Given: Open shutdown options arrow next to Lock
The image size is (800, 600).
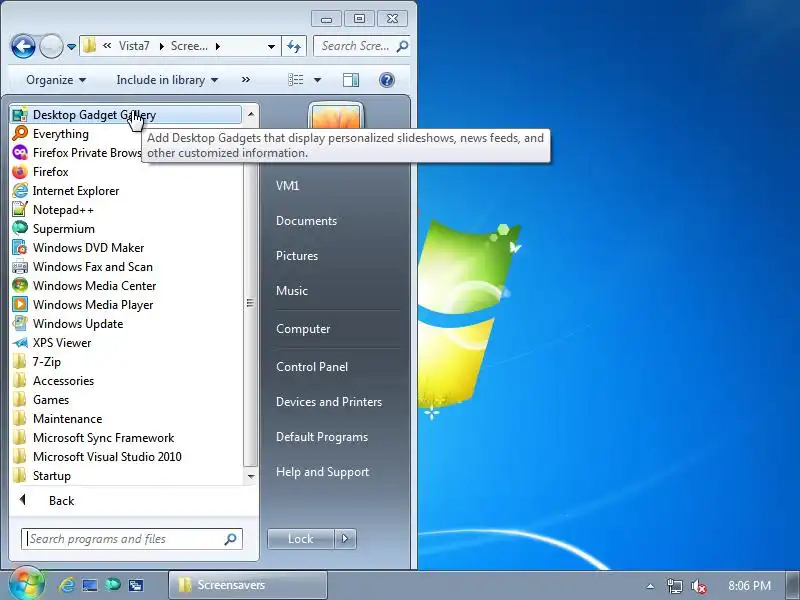Looking at the screenshot, I should [345, 539].
